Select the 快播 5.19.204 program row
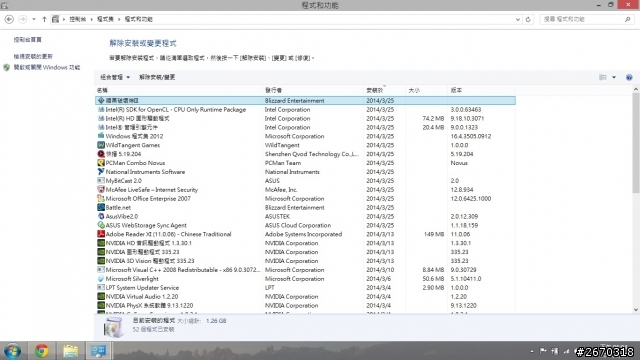 point(305,154)
